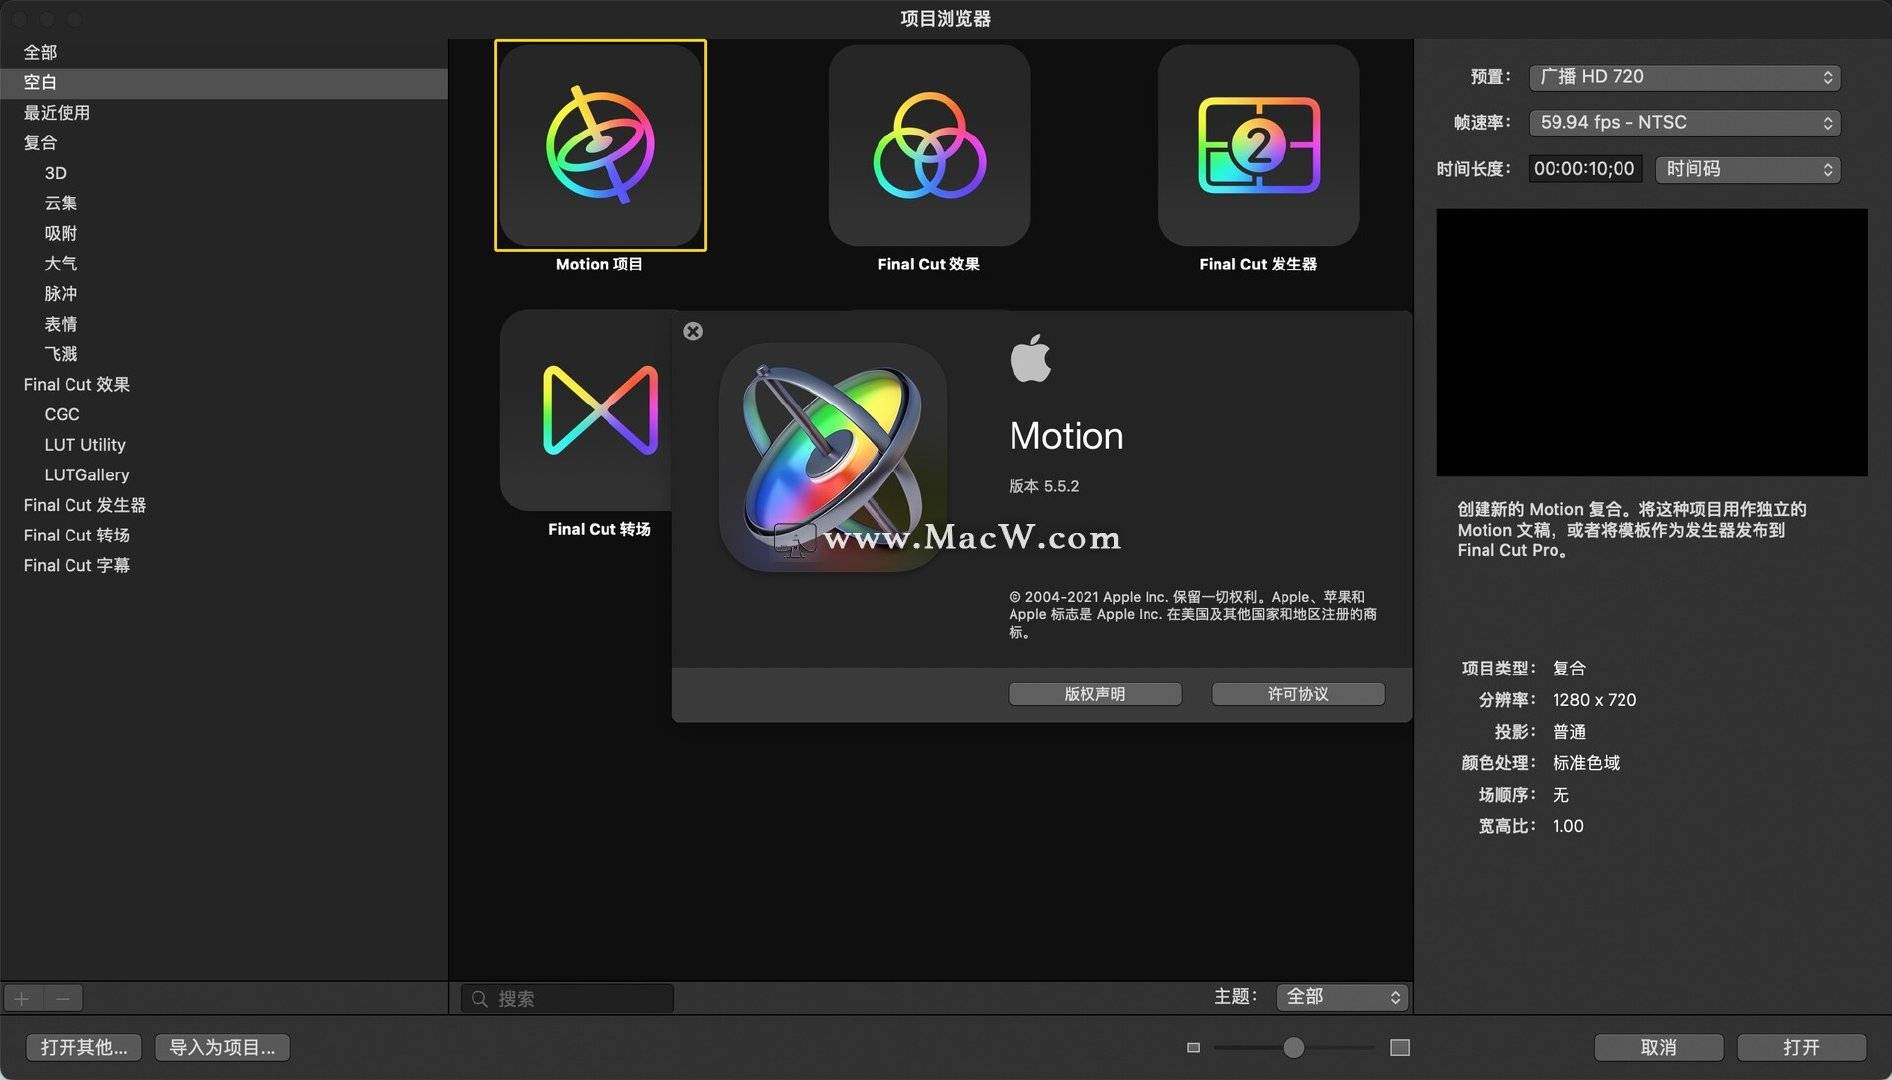Viewport: 1892px width, 1080px height.
Task: Choose the Final Cut 发生器 template icon
Action: click(1258, 146)
